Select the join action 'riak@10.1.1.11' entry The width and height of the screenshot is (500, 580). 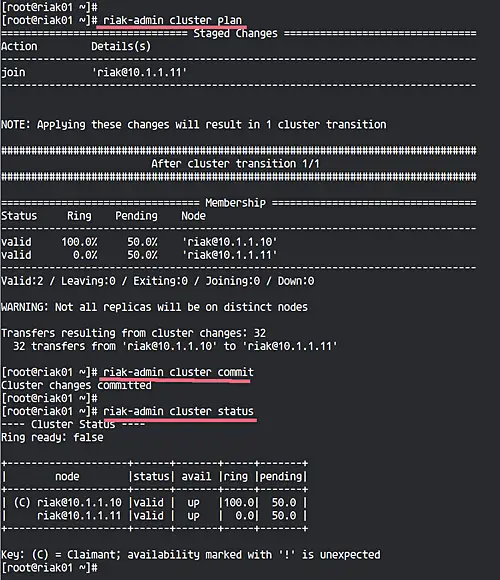[139, 72]
